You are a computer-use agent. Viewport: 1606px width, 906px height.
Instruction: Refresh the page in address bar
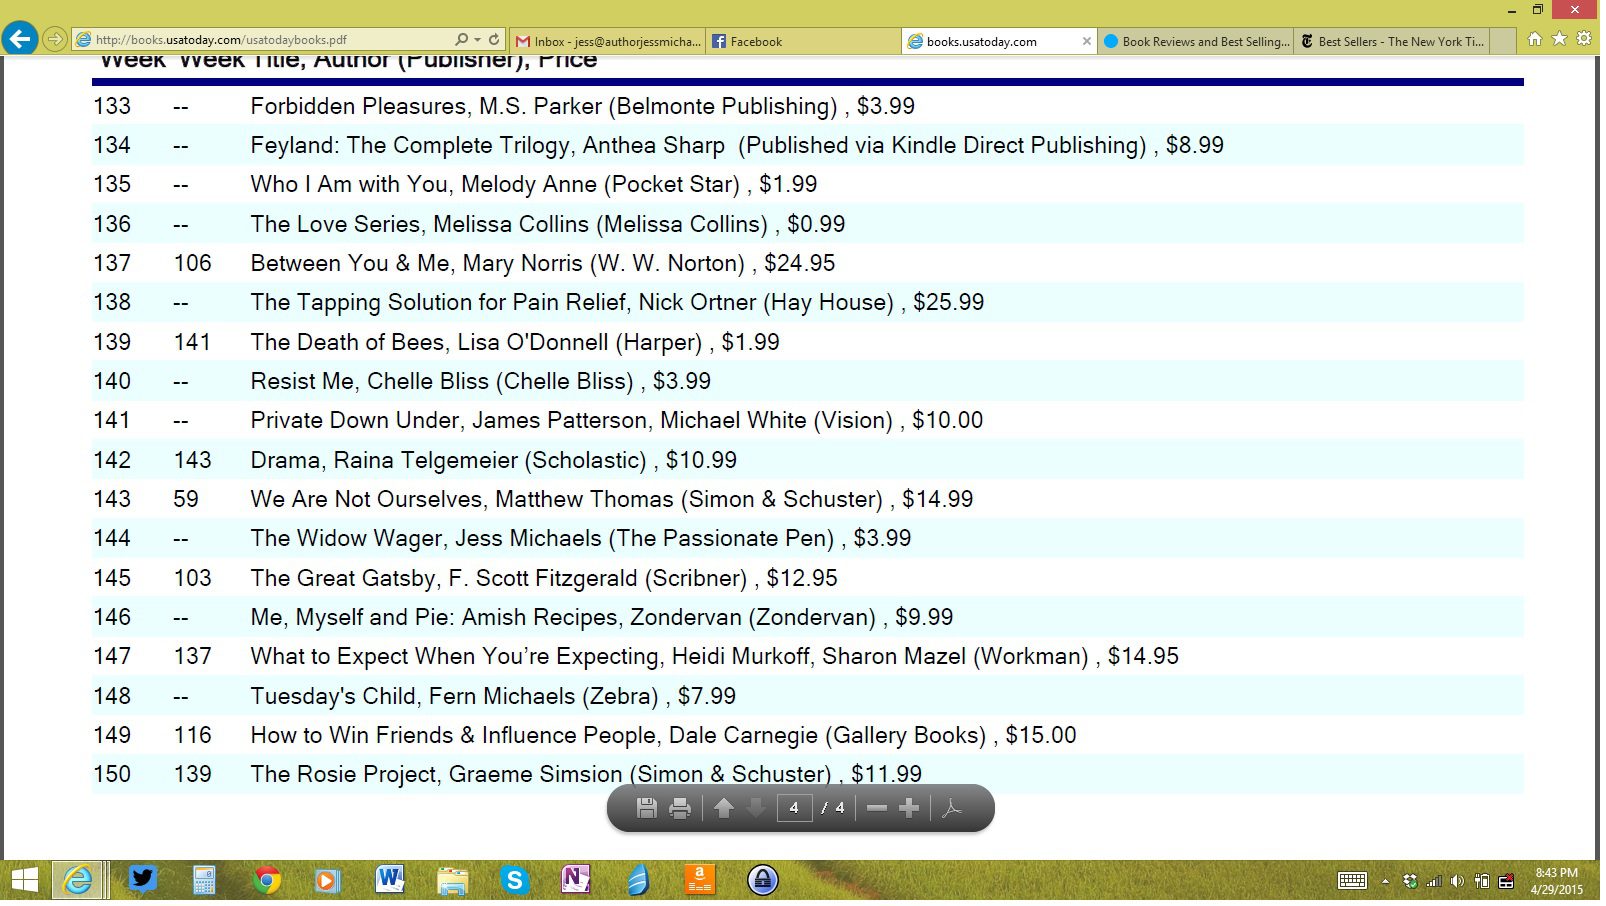click(x=494, y=40)
